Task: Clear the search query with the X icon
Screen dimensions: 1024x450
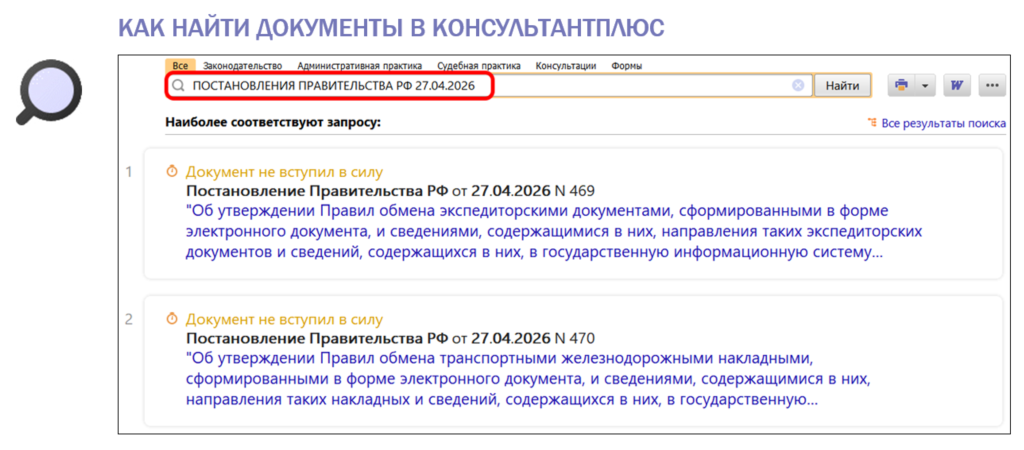Action: point(798,86)
